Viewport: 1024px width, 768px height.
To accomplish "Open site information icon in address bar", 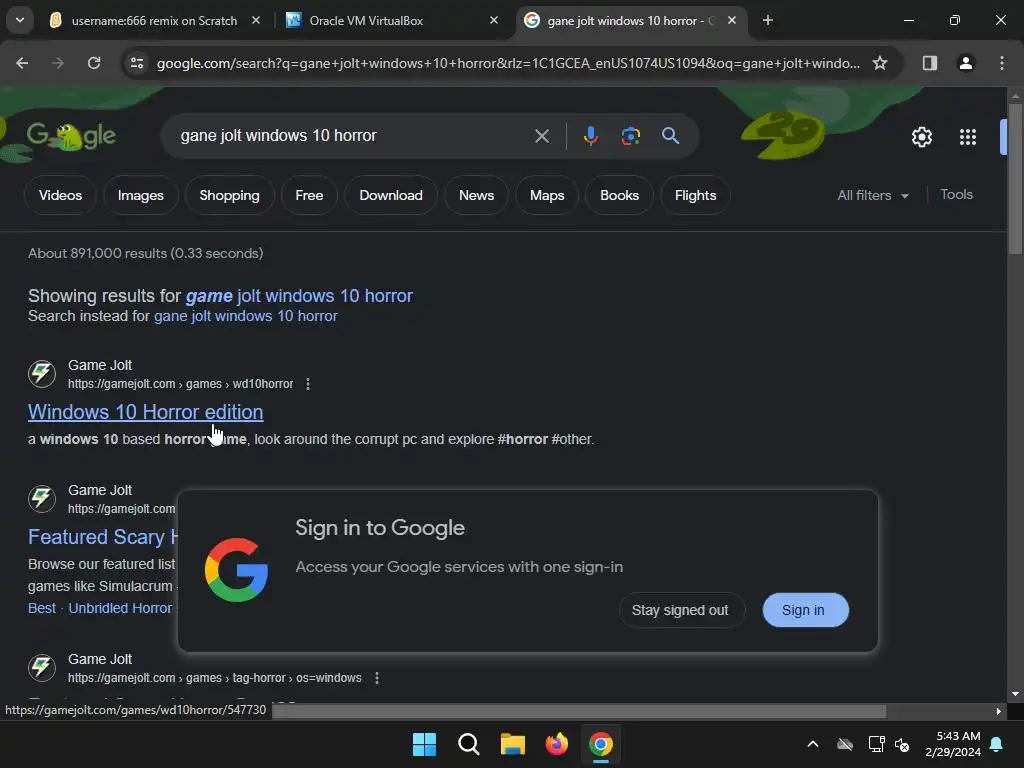I will point(137,63).
